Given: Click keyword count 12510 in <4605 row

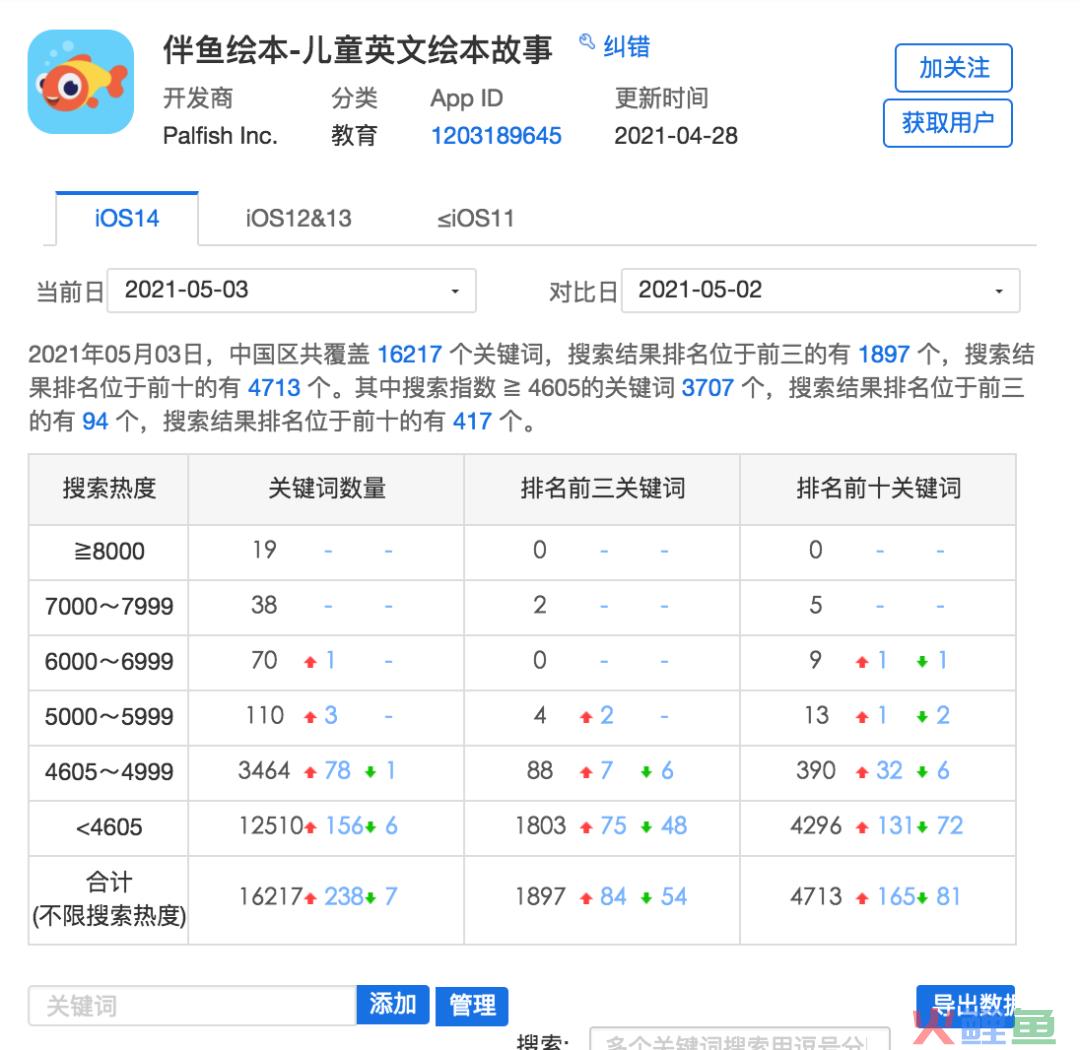Looking at the screenshot, I should pyautogui.click(x=271, y=825).
